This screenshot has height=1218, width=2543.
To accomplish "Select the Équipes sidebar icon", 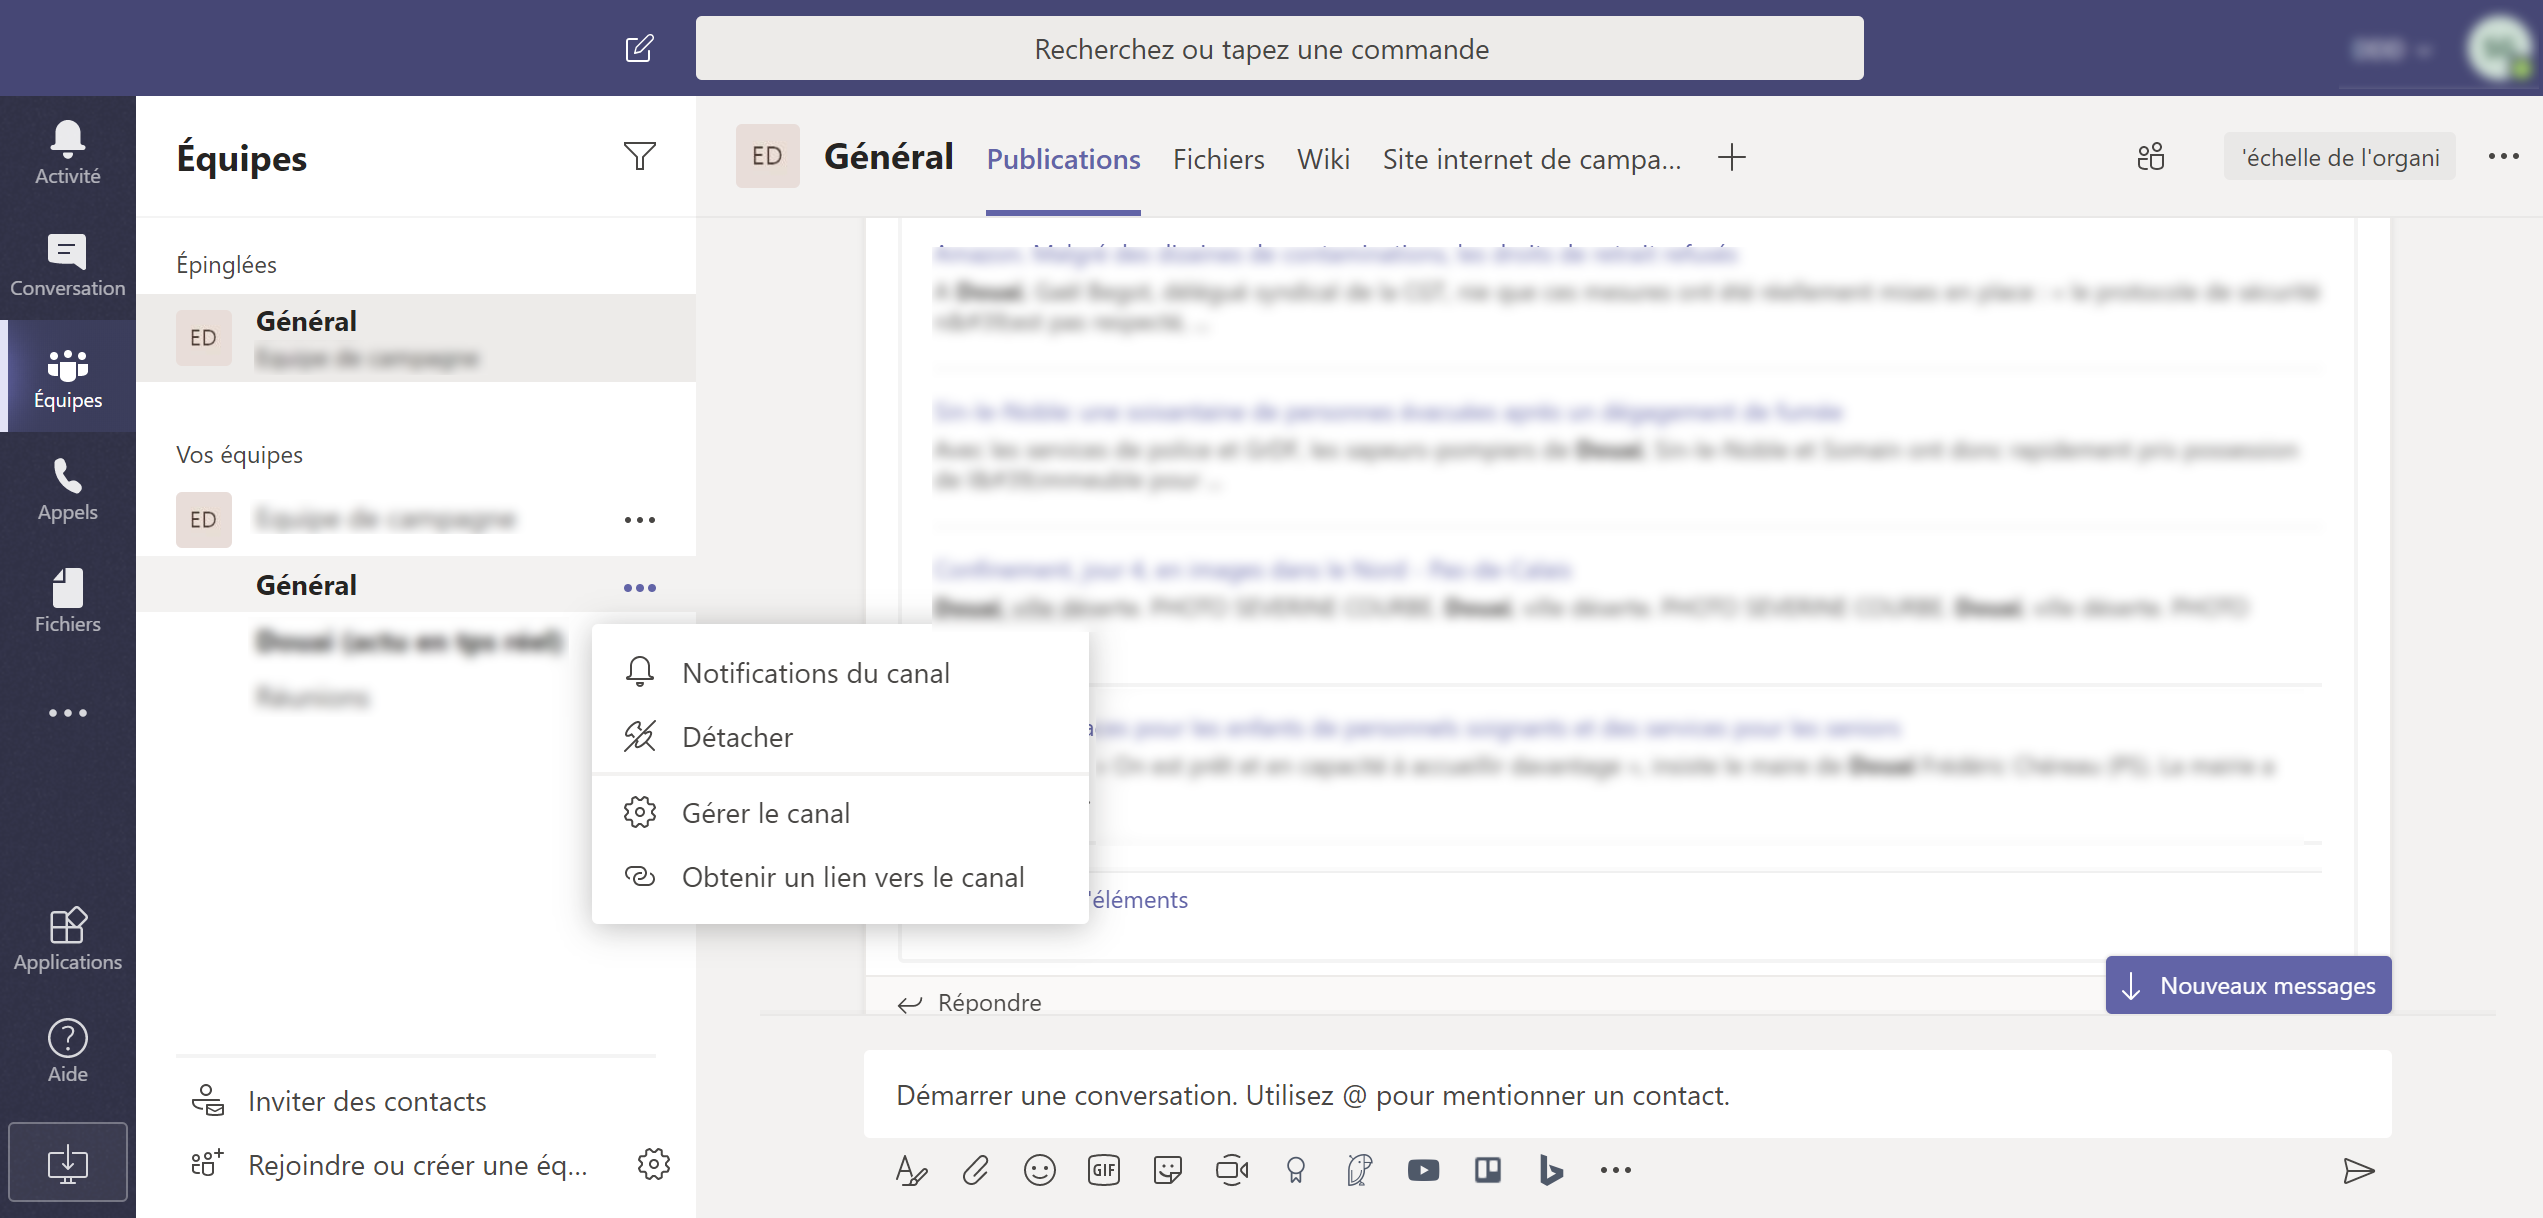I will pos(67,376).
